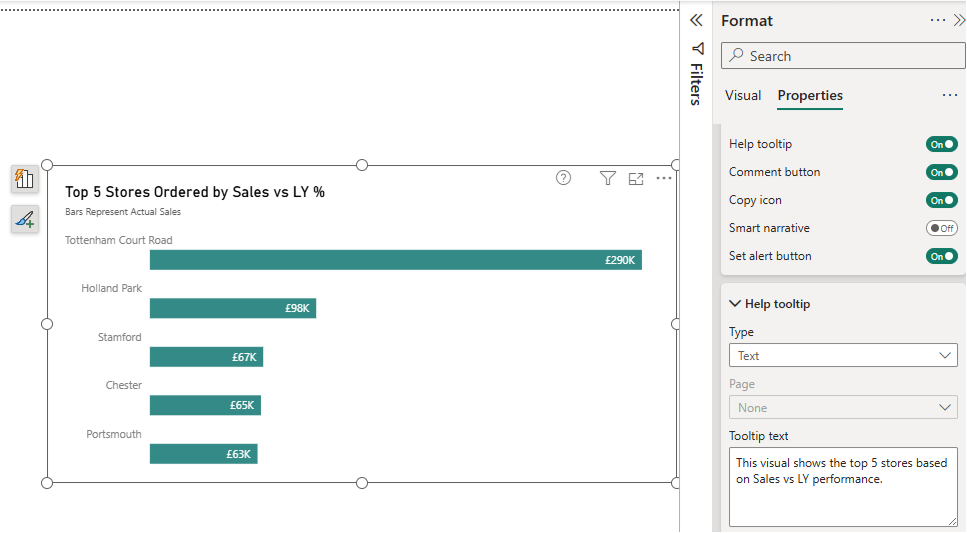Open the Page dropdown showing None
Viewport: 967px width, 533px height.
pyautogui.click(x=843, y=408)
